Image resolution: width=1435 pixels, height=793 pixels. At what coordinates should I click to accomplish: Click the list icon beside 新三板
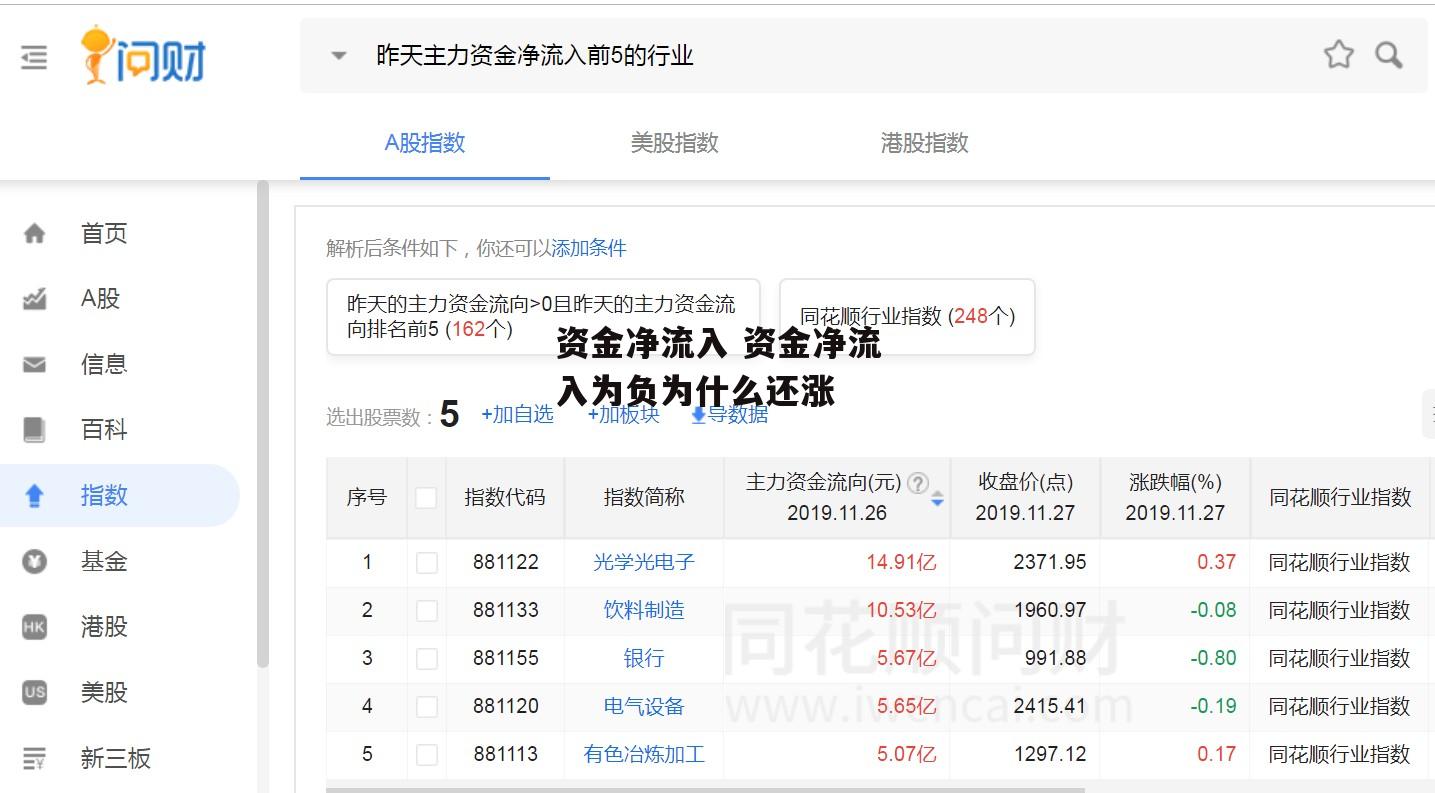point(34,759)
